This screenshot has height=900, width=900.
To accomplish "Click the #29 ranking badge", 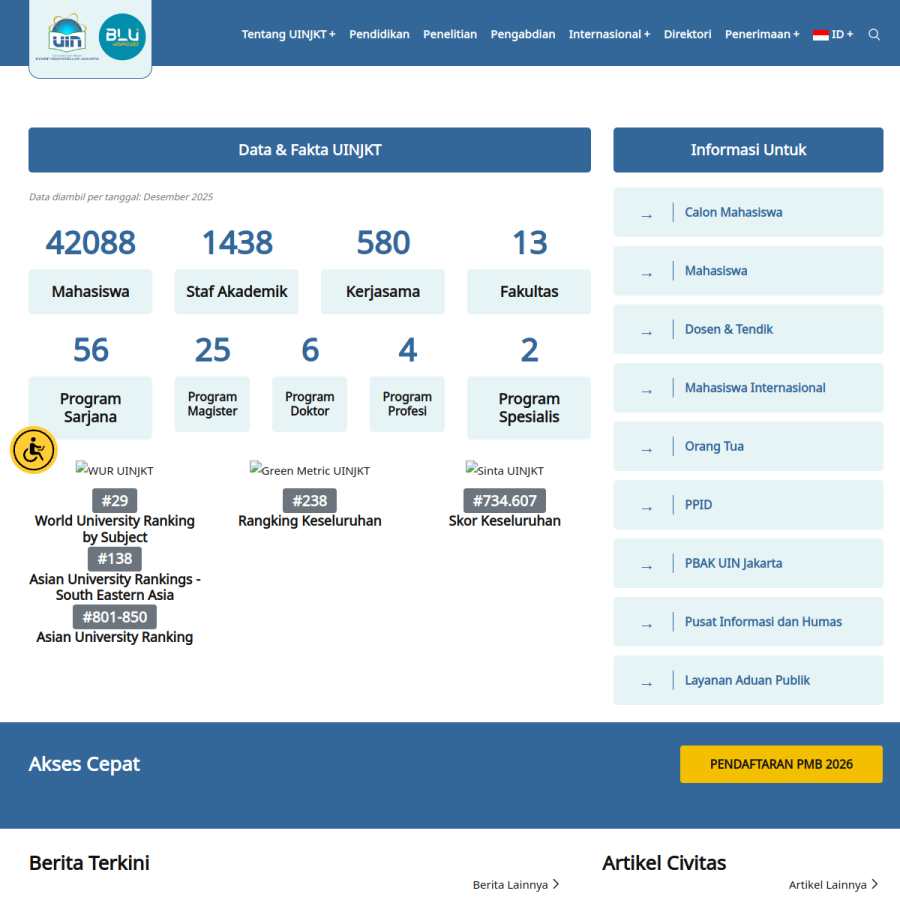I will [115, 501].
